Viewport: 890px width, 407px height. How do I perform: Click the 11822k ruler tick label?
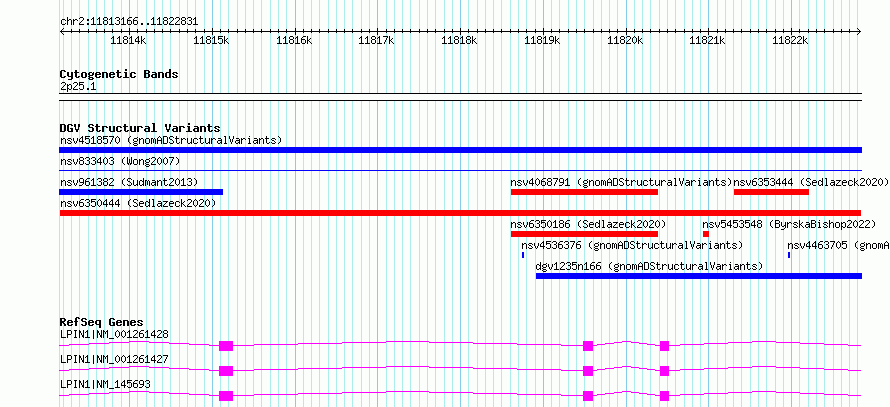(x=791, y=40)
